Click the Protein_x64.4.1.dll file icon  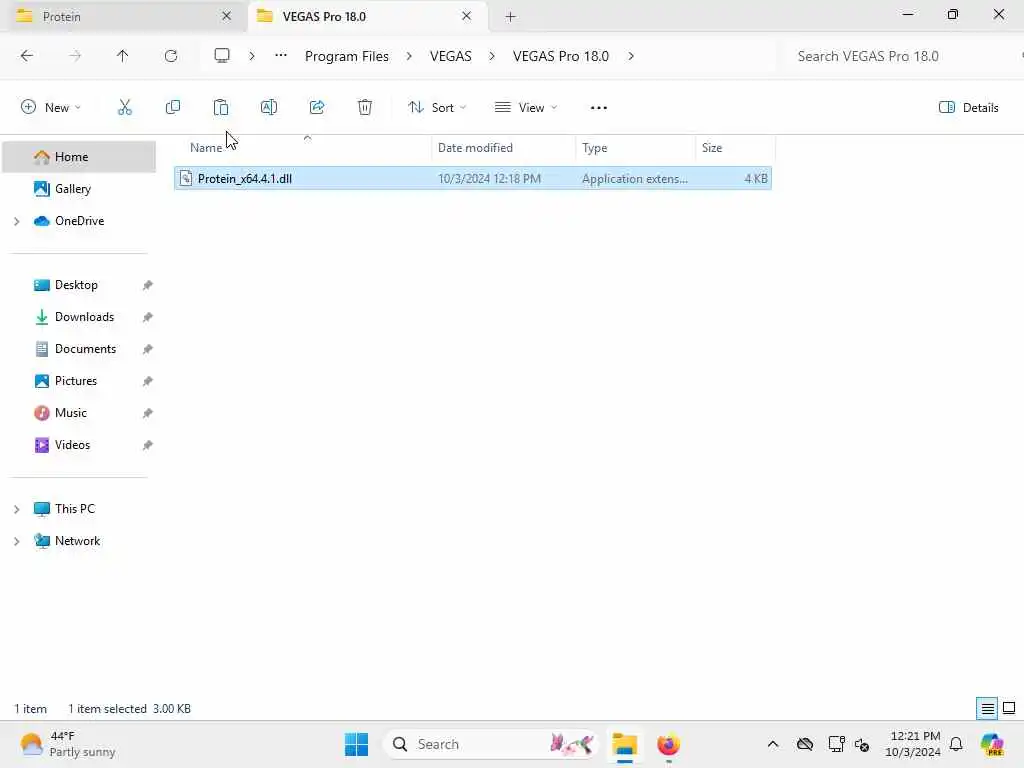[186, 178]
